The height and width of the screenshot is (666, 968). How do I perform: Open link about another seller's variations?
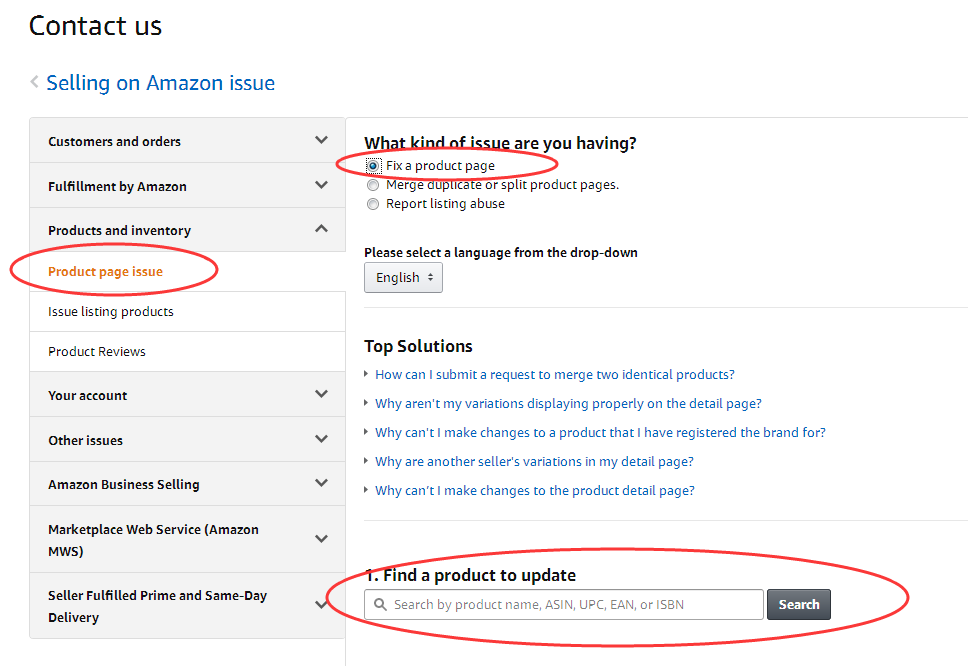pos(534,462)
